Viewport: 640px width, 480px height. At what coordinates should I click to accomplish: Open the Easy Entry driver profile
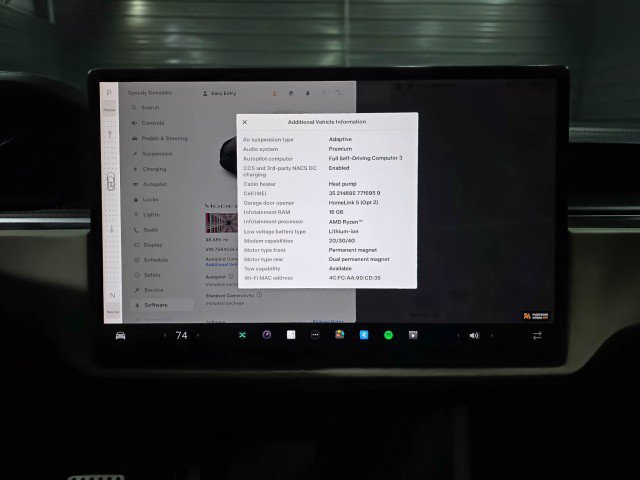[x=220, y=93]
